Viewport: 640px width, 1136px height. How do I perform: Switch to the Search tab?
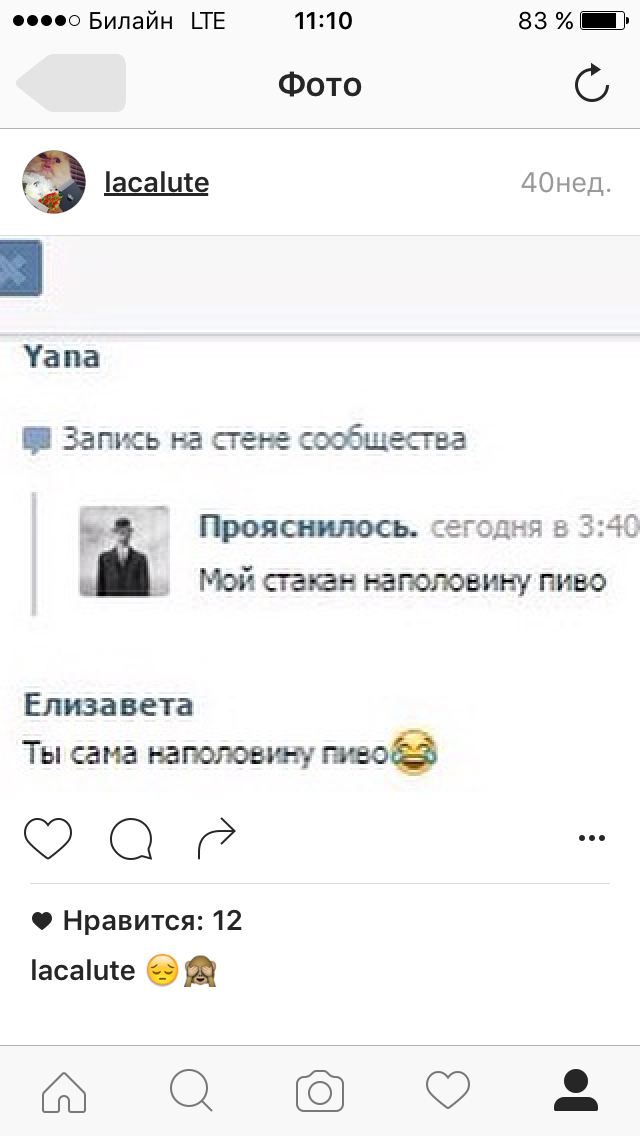click(191, 1091)
